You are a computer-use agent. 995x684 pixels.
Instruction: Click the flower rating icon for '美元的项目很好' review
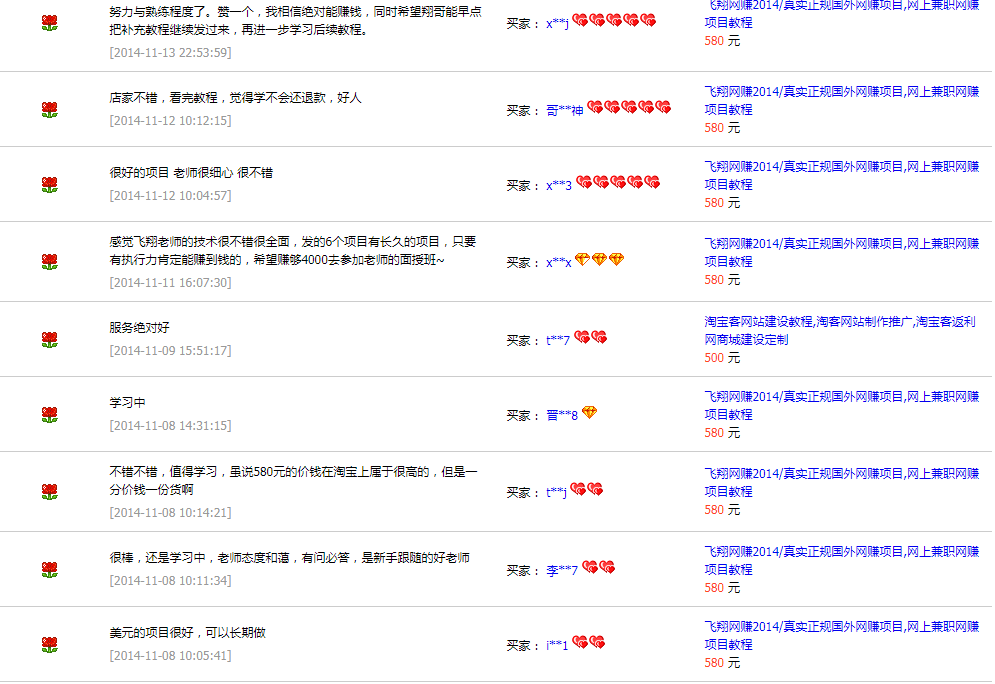coord(49,644)
